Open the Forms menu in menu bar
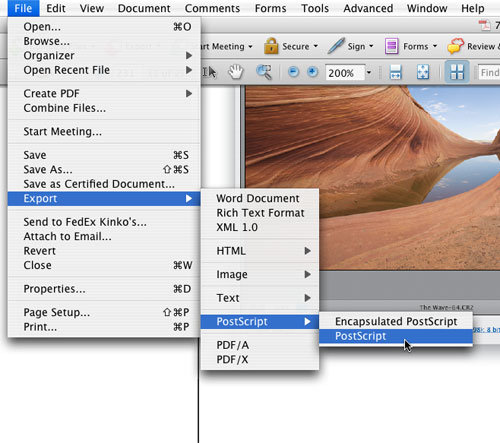Viewport: 500px width, 443px height. coord(270,8)
